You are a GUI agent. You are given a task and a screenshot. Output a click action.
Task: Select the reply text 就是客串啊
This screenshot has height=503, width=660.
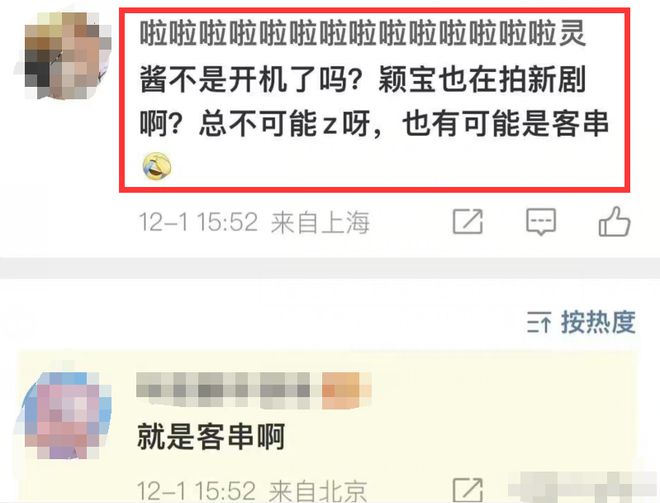(x=211, y=436)
